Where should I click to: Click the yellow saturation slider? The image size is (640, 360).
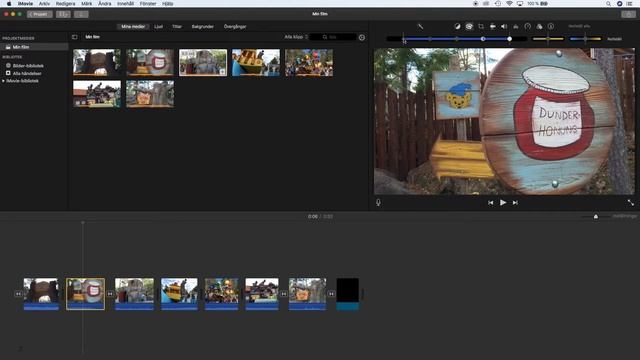[x=548, y=39]
